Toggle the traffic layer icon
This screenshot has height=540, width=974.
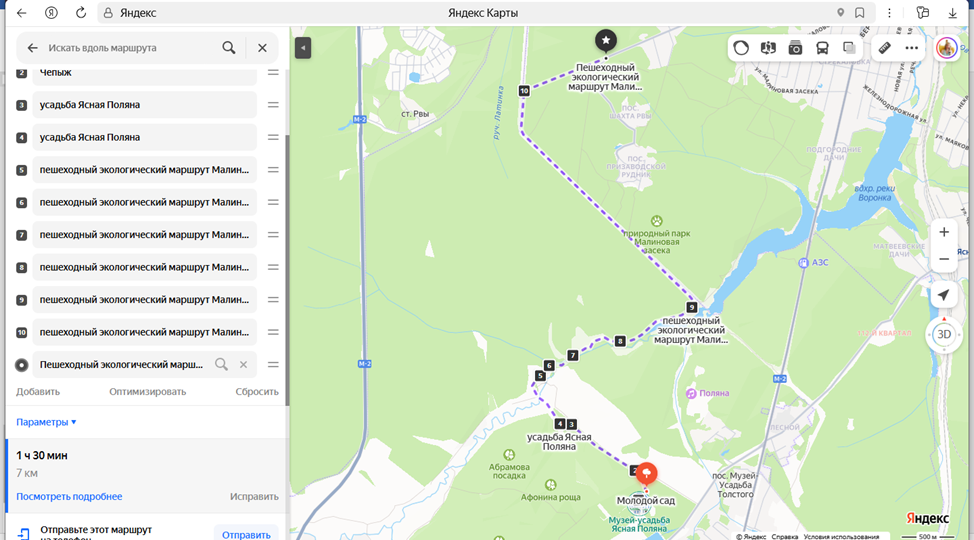(x=741, y=48)
